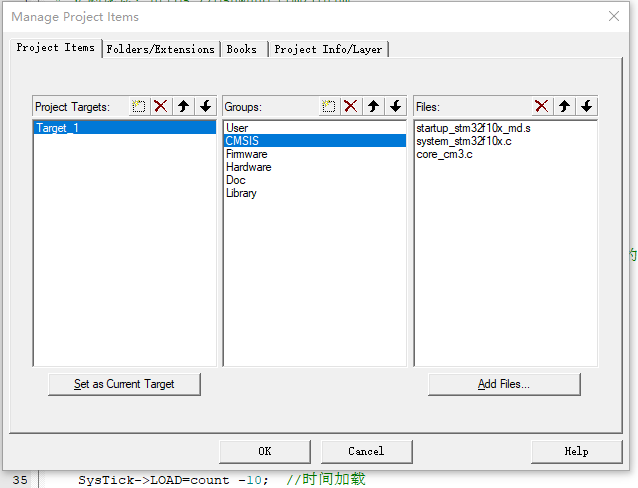Select Target_1 in Project Targets
638x488 pixels.
[125, 128]
